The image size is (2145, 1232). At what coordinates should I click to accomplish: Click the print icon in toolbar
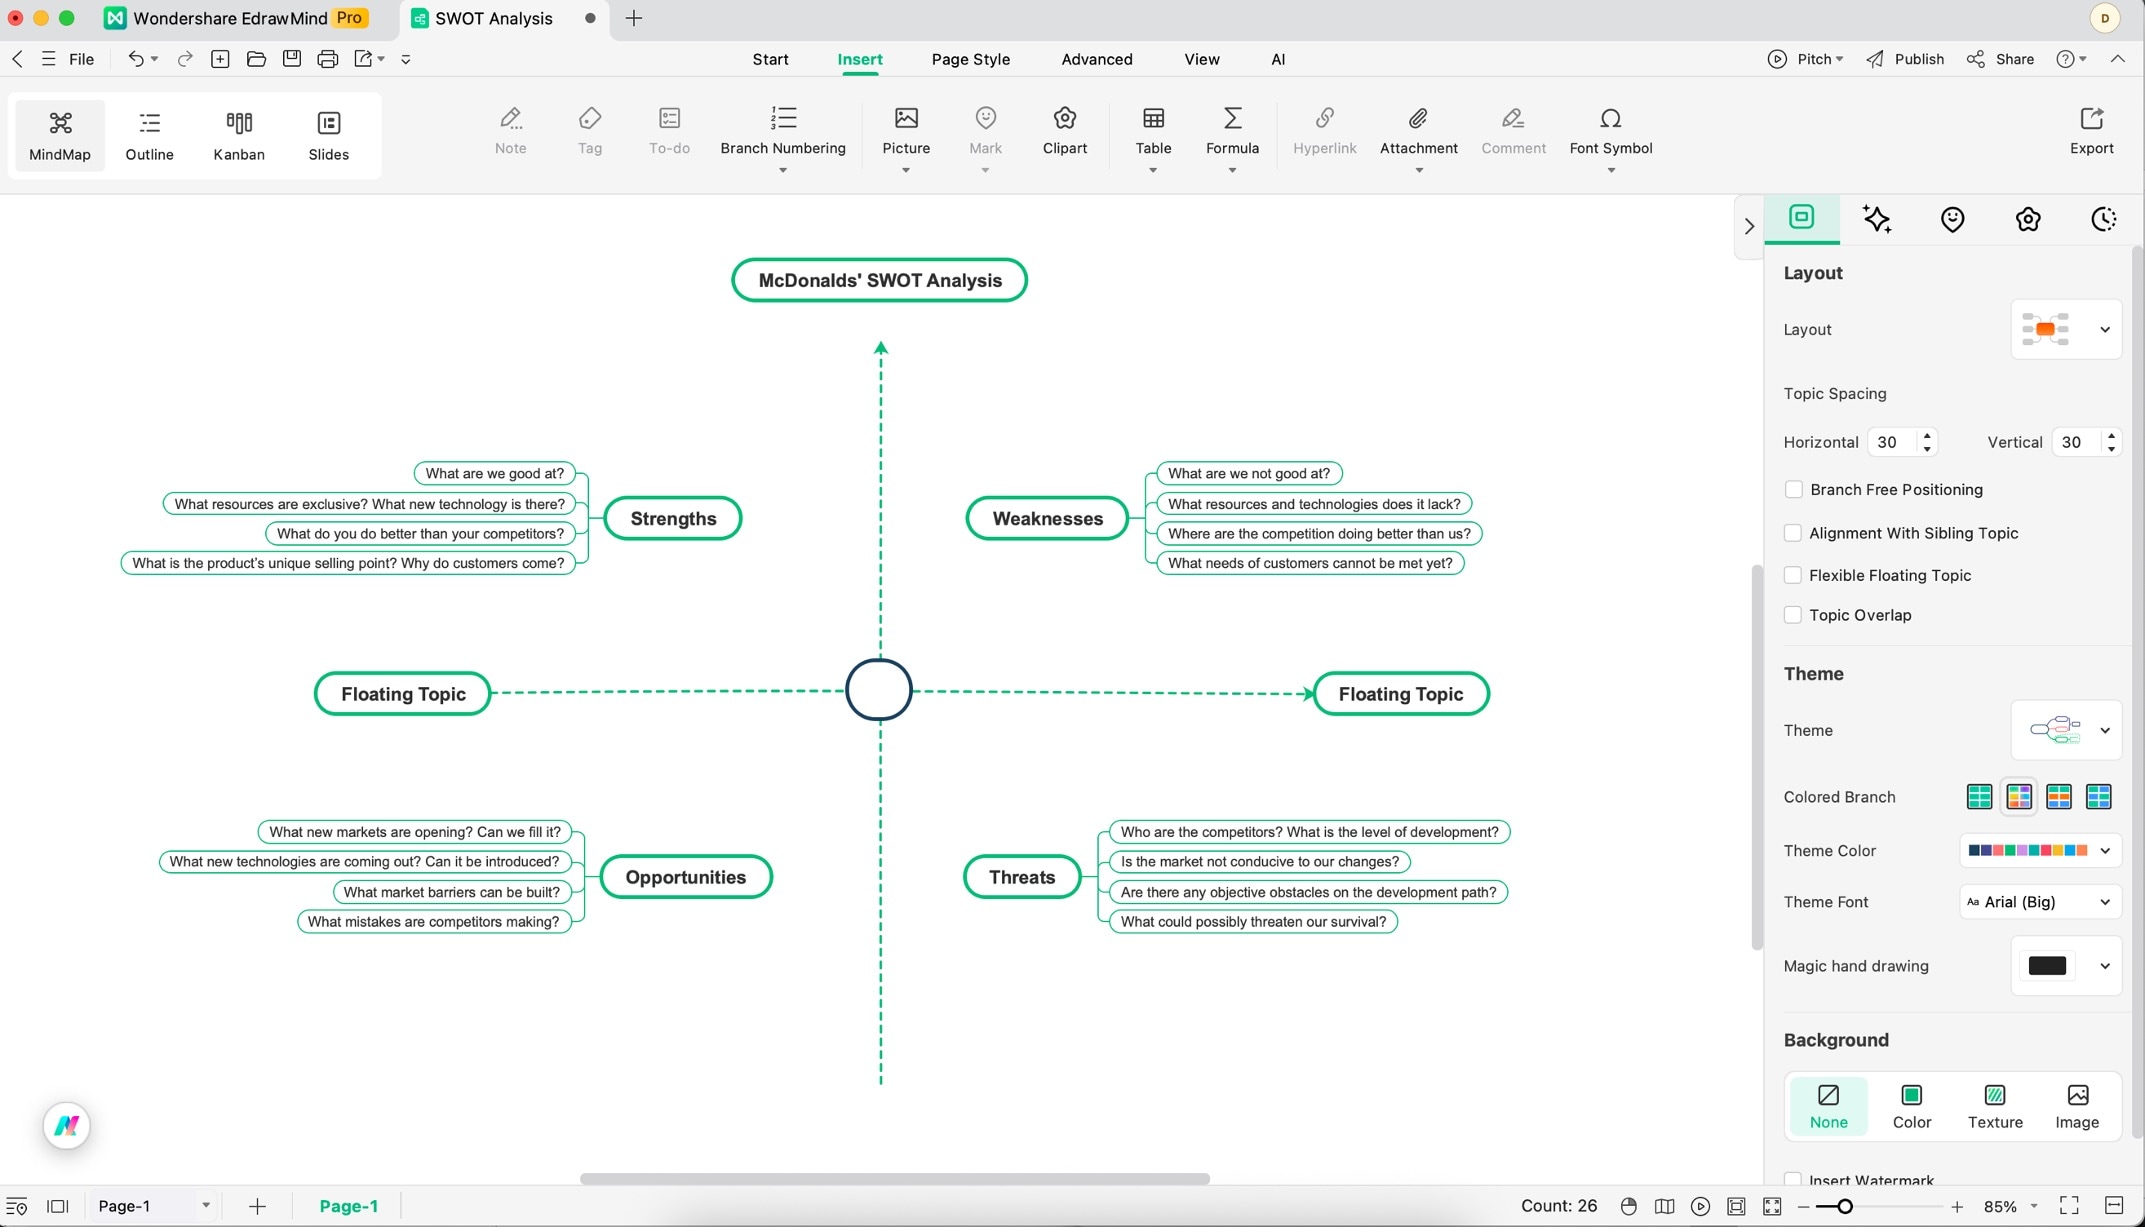pos(327,59)
